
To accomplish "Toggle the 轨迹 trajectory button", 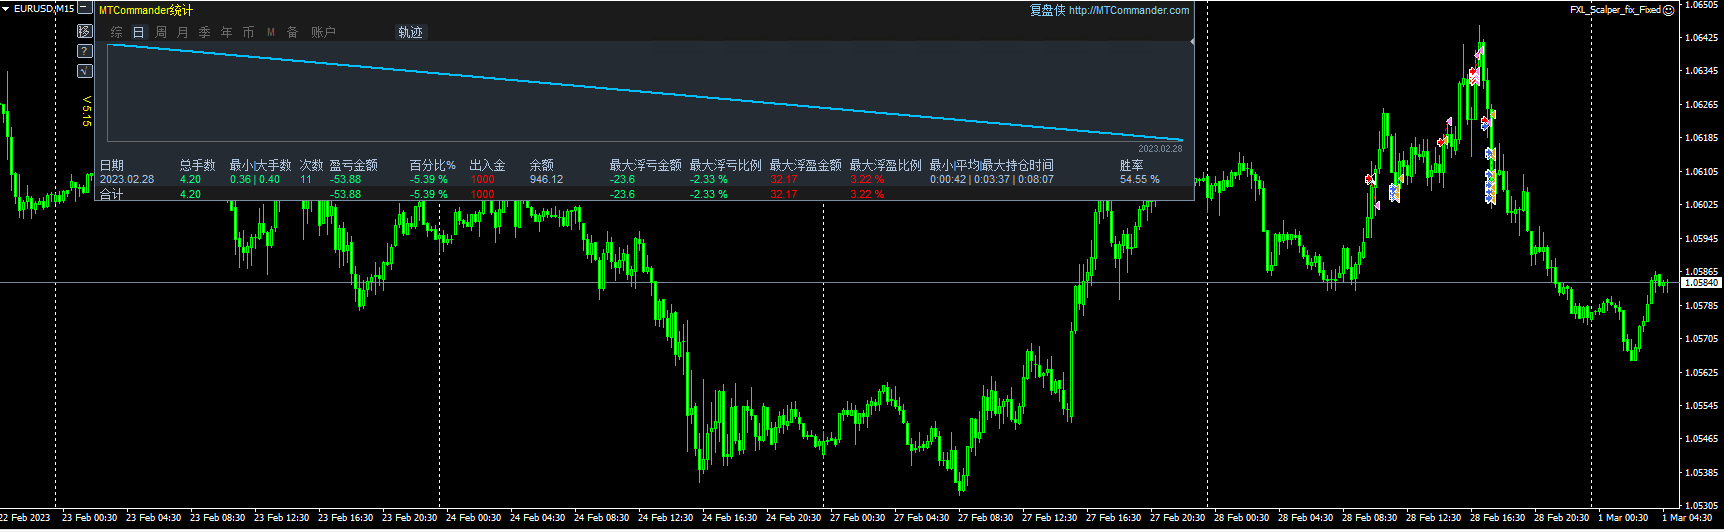I will pyautogui.click(x=410, y=32).
